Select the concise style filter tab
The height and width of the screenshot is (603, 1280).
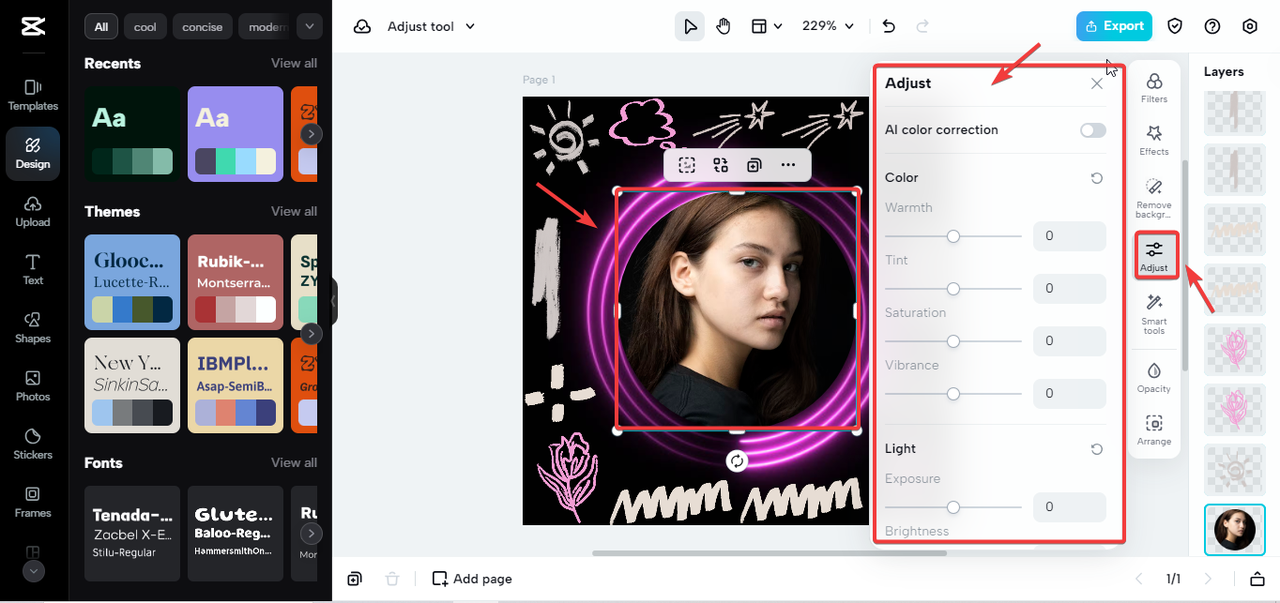tap(202, 27)
